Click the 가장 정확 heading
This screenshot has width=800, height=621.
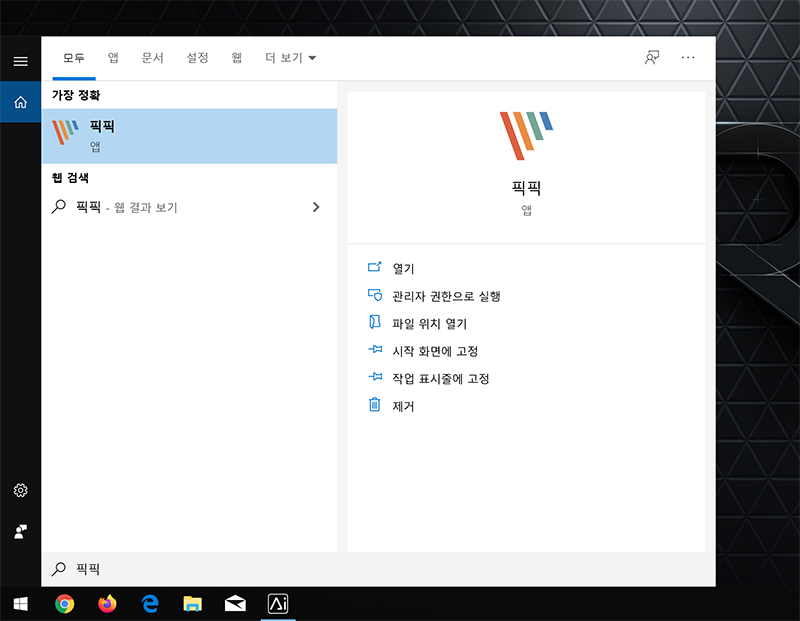tap(76, 95)
